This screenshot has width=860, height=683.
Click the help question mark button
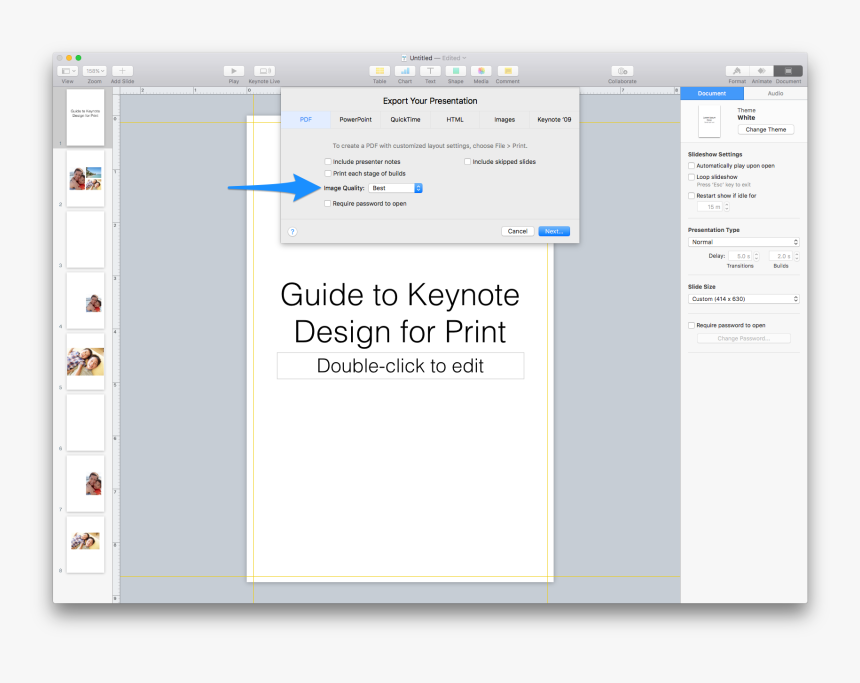tap(293, 232)
